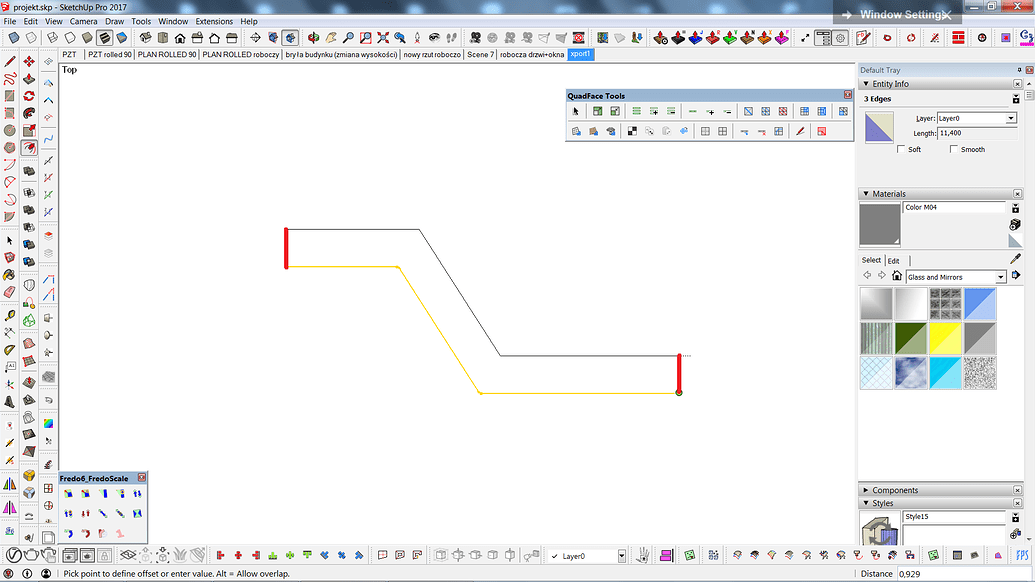The width and height of the screenshot is (1035, 582).
Task: Open the Glass and Mirrors materials dropdown
Action: tap(1001, 277)
